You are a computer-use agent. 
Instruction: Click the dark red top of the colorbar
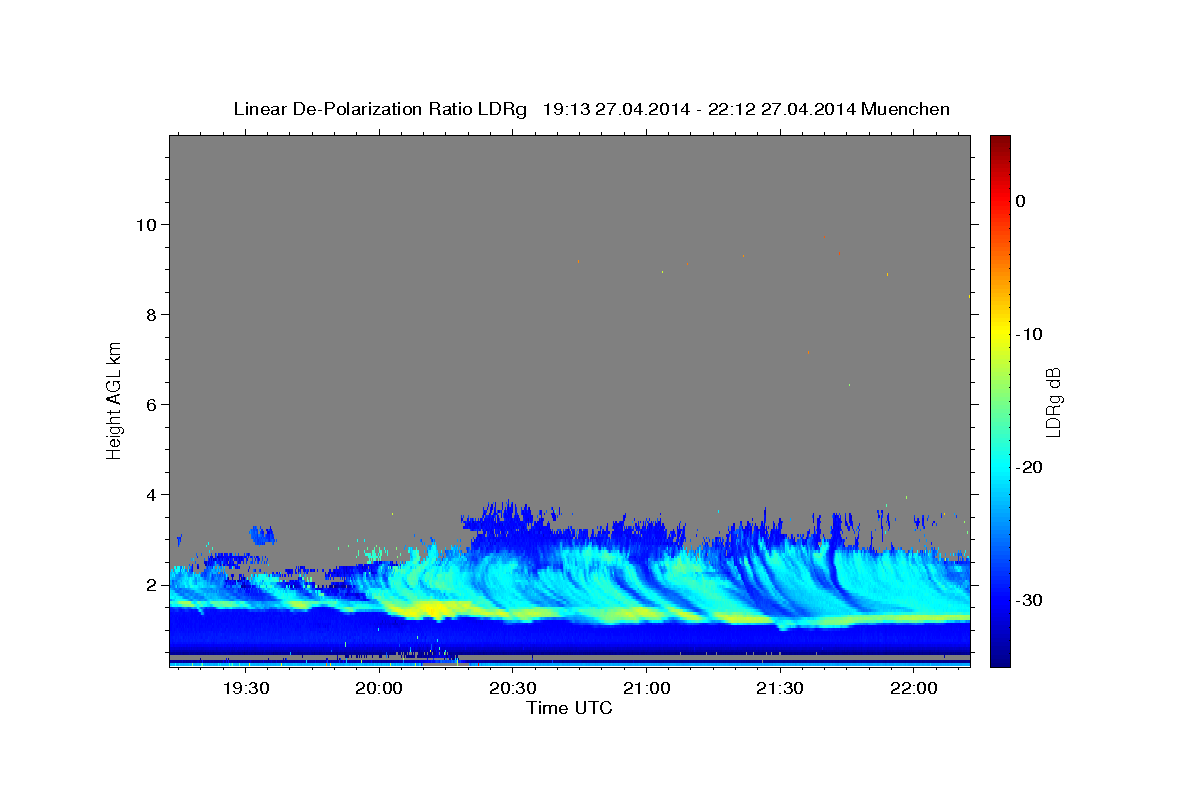click(x=1000, y=142)
